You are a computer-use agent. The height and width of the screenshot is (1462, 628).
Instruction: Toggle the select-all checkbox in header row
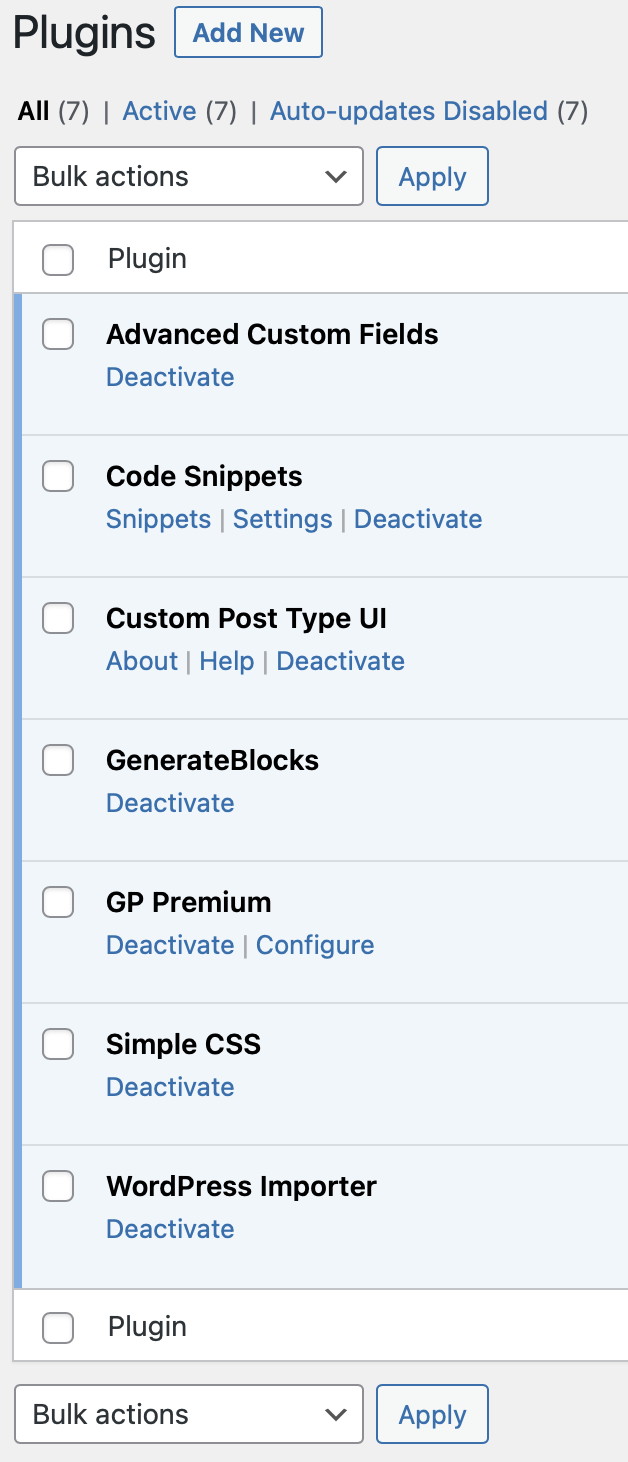pos(58,260)
